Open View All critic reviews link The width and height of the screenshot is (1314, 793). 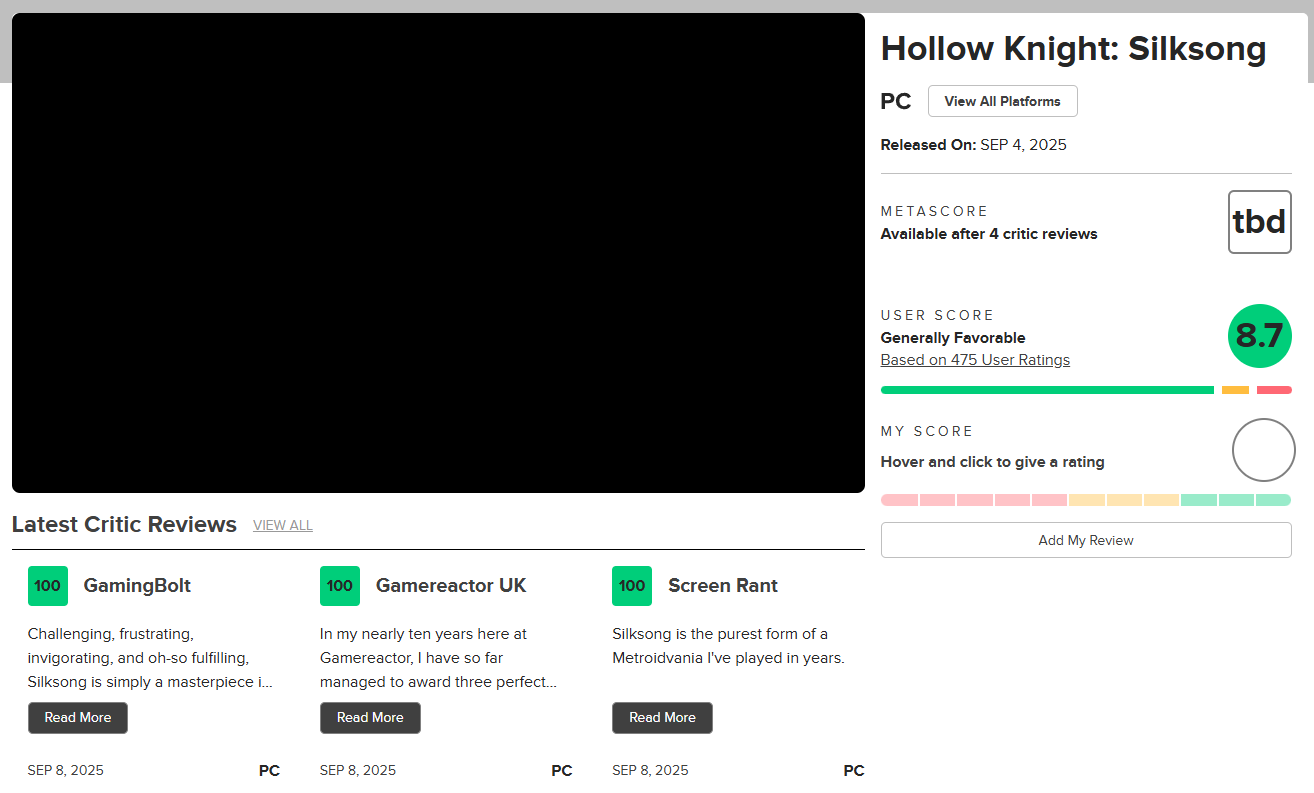coord(283,525)
